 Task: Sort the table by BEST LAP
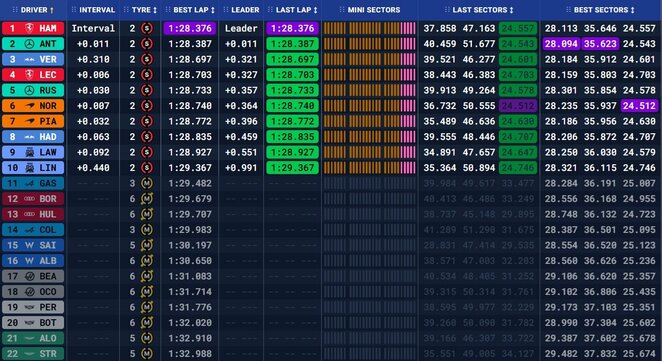(x=190, y=10)
